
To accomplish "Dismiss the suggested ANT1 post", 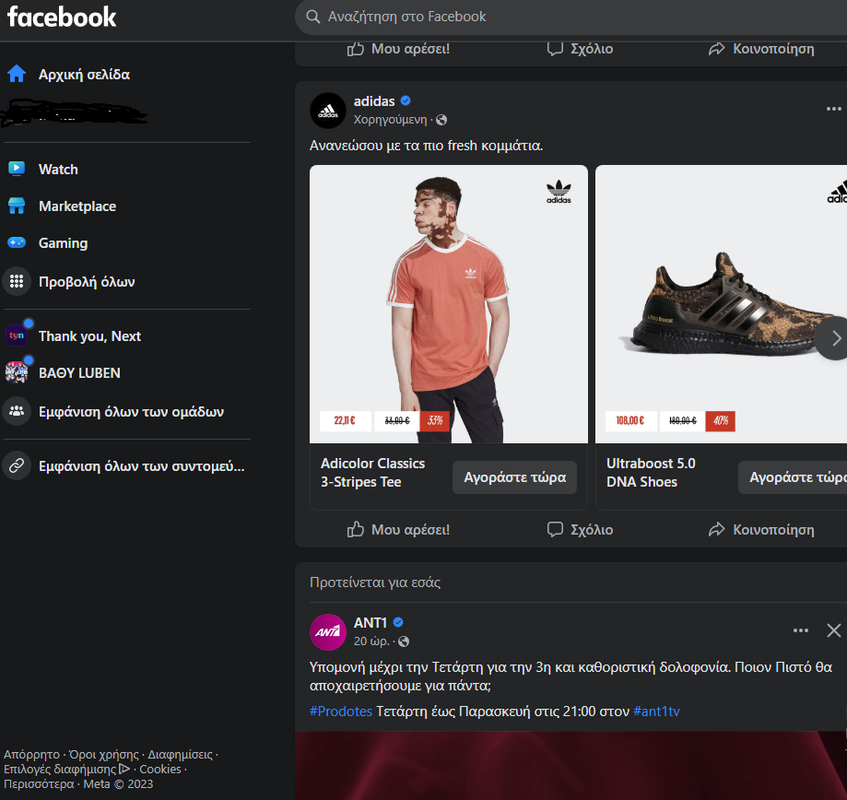I will tap(833, 630).
